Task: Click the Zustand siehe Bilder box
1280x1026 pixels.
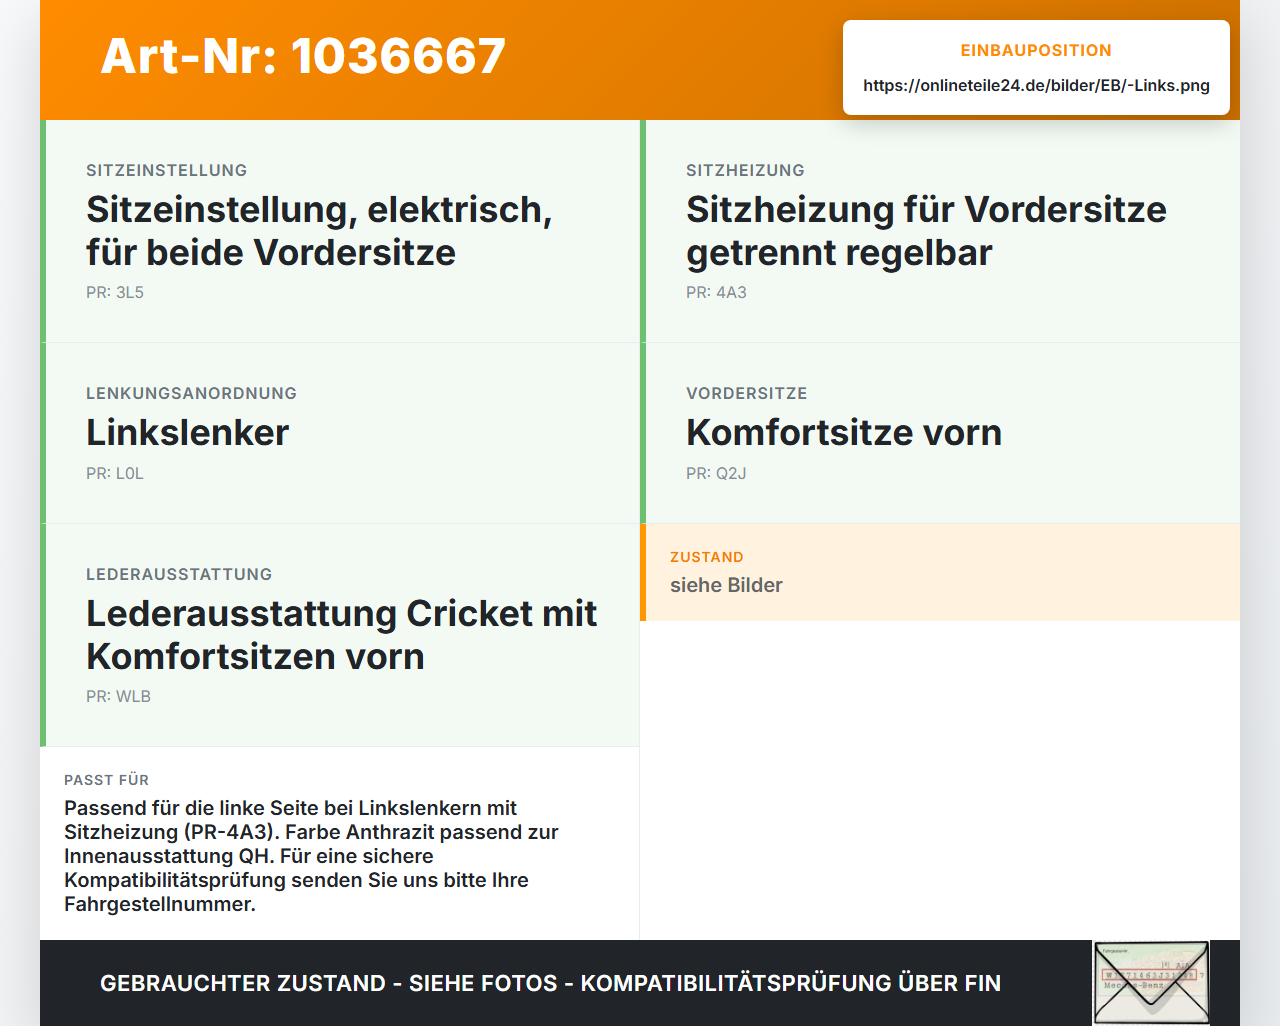Action: tap(940, 572)
